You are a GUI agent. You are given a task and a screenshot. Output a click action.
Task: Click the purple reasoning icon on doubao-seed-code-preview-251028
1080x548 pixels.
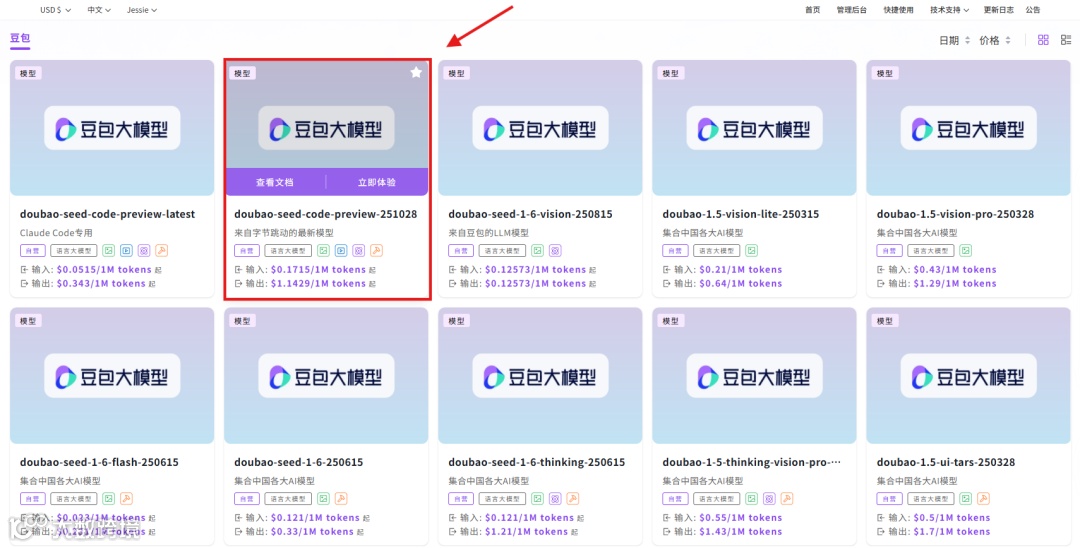(358, 251)
